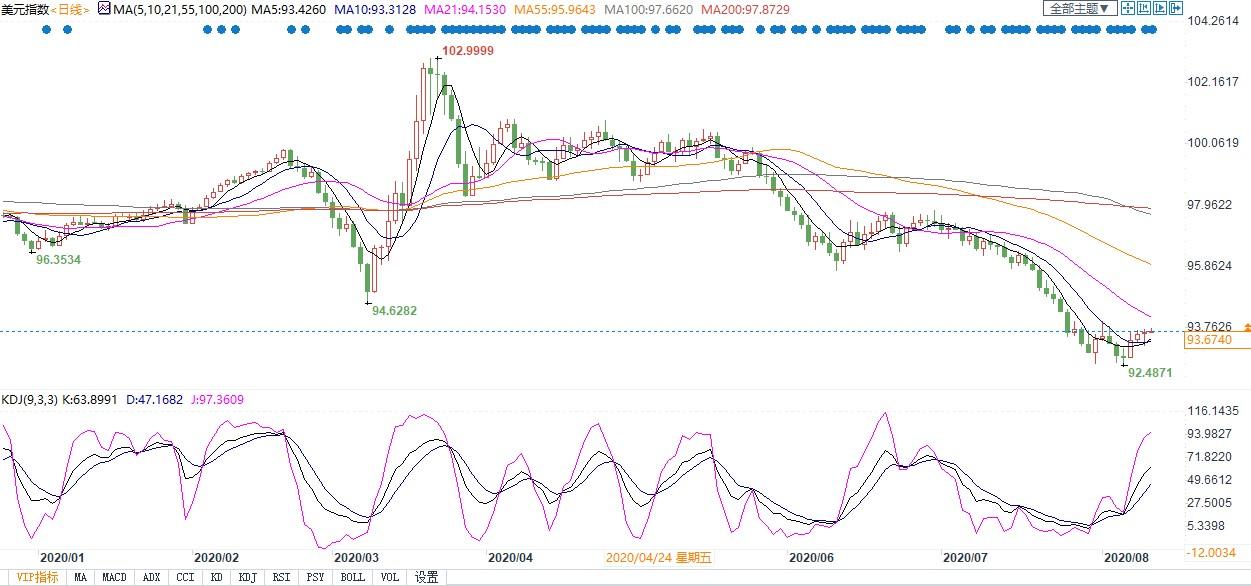
Task: Select the KDJ indicator tab
Action: [247, 577]
